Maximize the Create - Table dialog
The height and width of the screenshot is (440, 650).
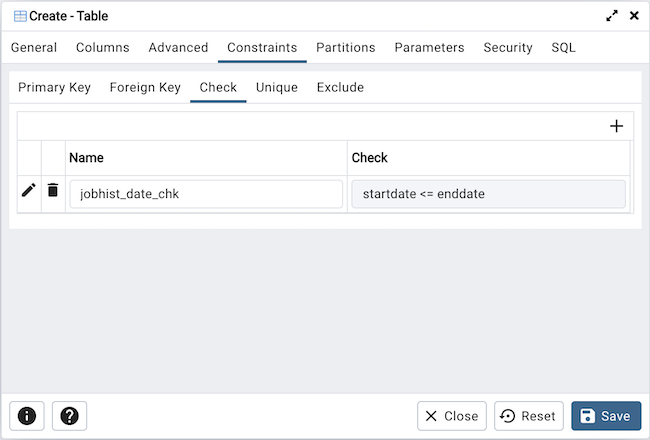[612, 16]
